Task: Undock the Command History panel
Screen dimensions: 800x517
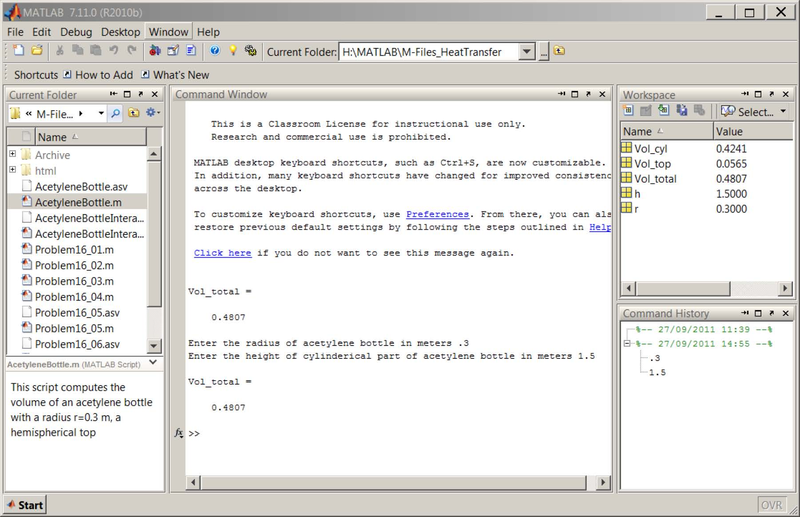Action: [772, 313]
